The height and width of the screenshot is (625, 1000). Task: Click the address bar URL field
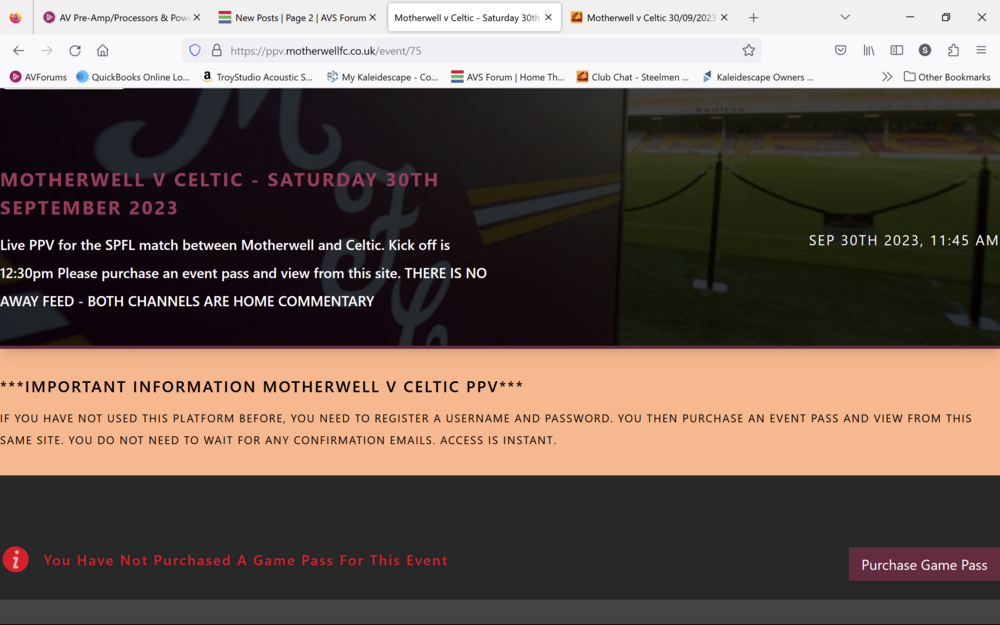click(x=472, y=50)
